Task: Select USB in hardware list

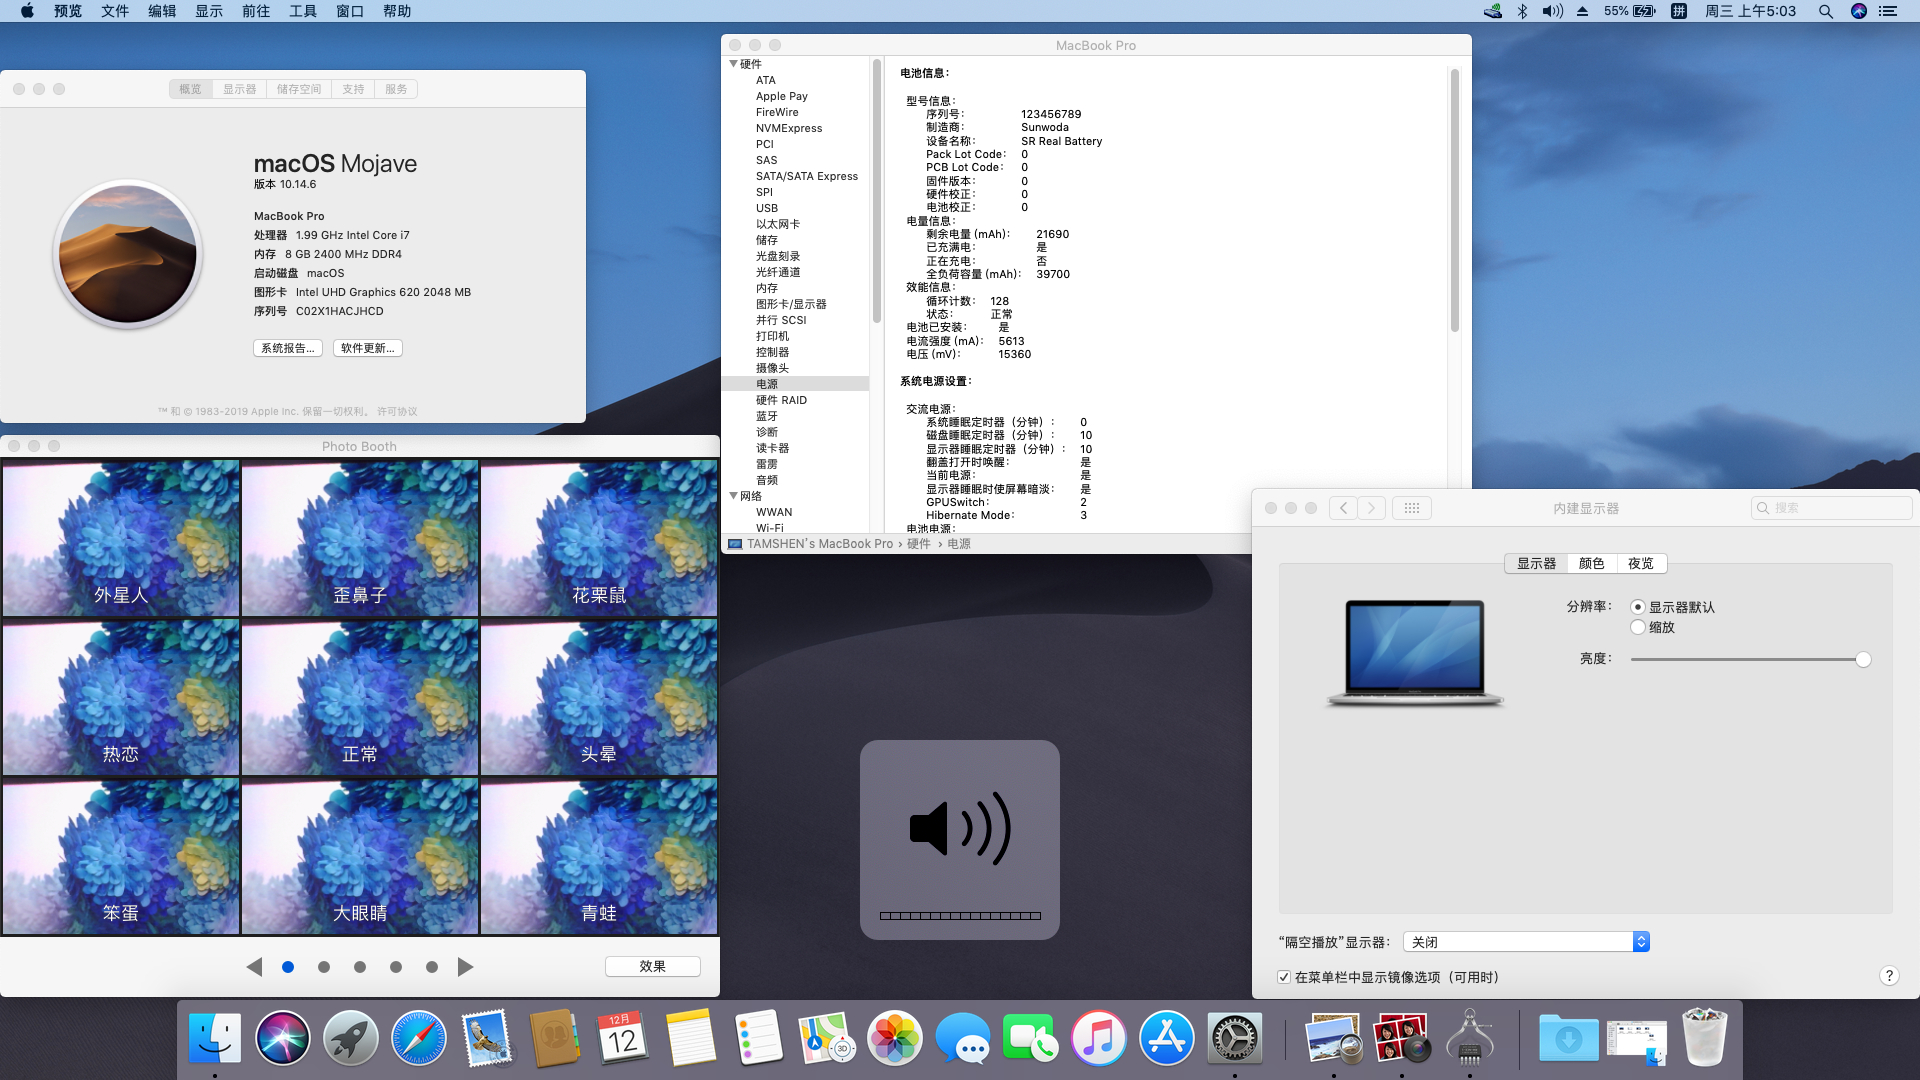Action: click(767, 208)
